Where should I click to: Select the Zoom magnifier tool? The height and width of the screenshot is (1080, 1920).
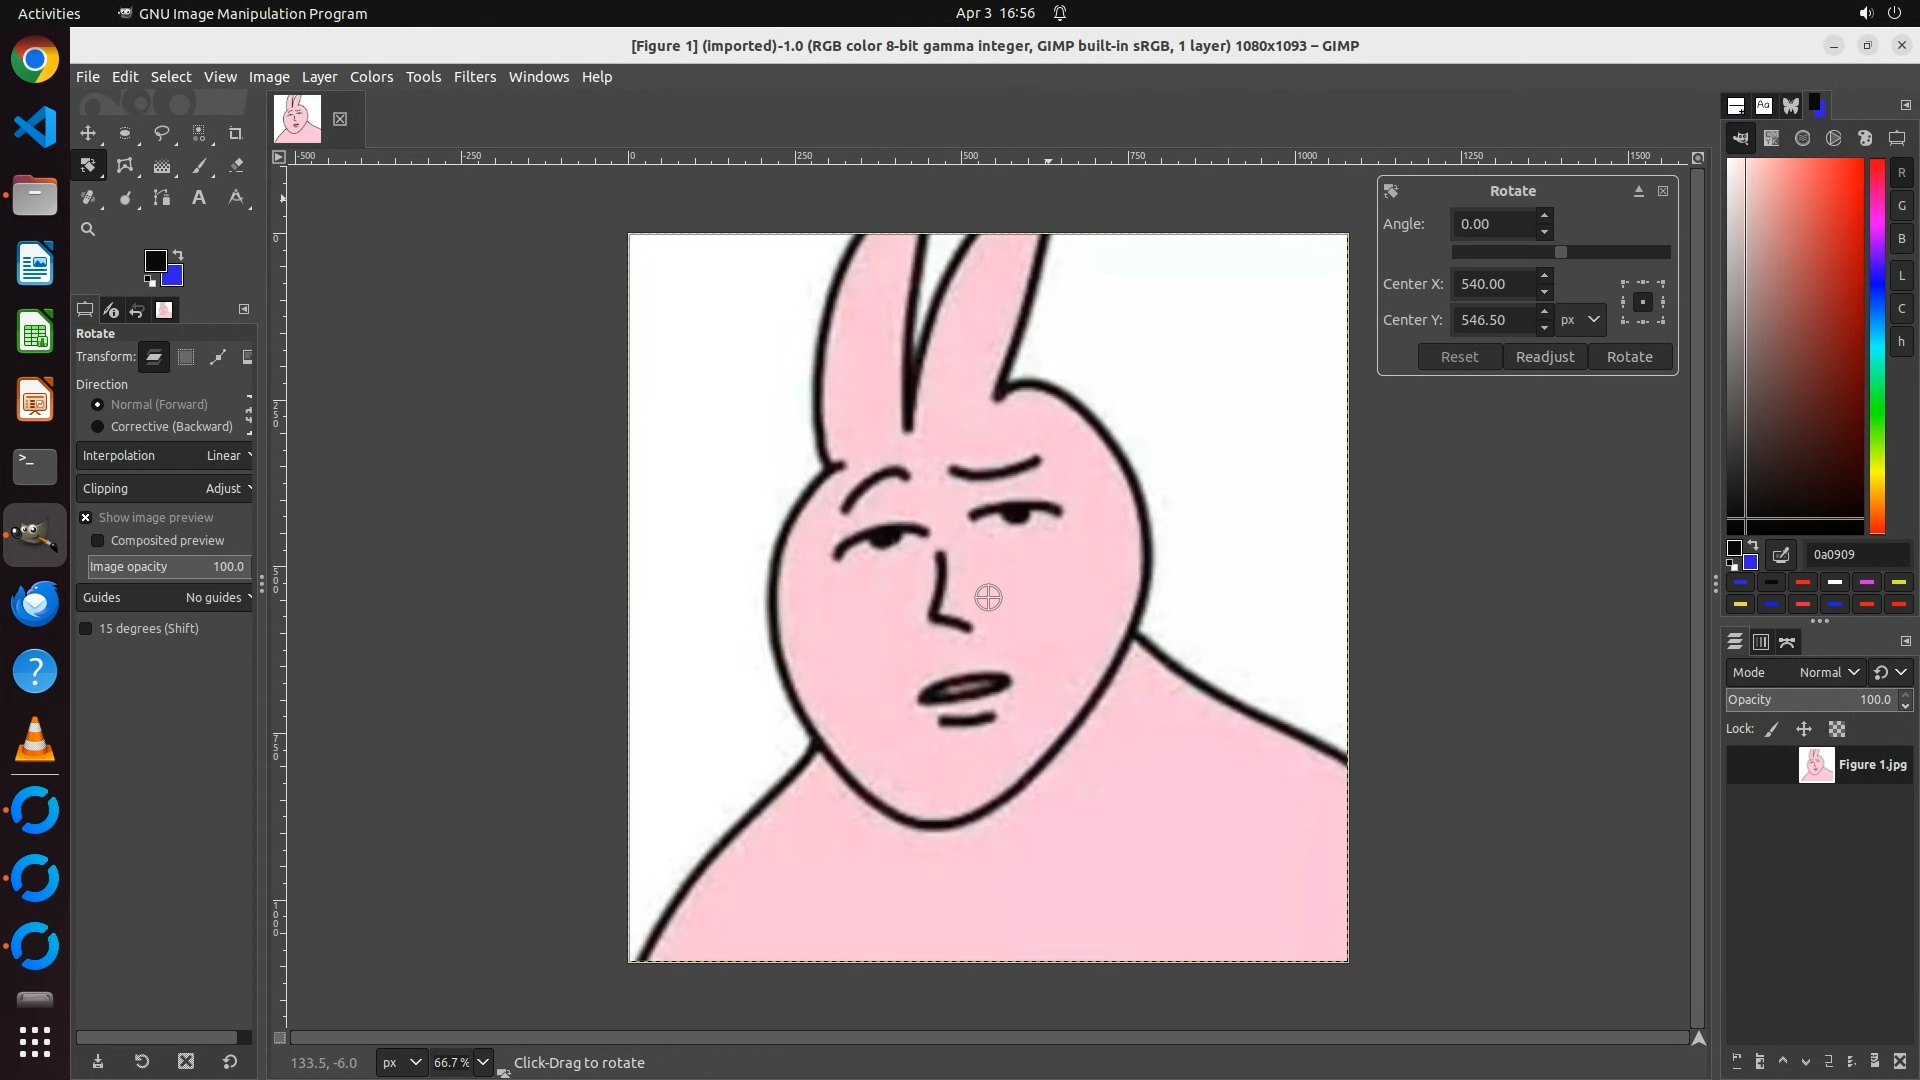click(88, 230)
